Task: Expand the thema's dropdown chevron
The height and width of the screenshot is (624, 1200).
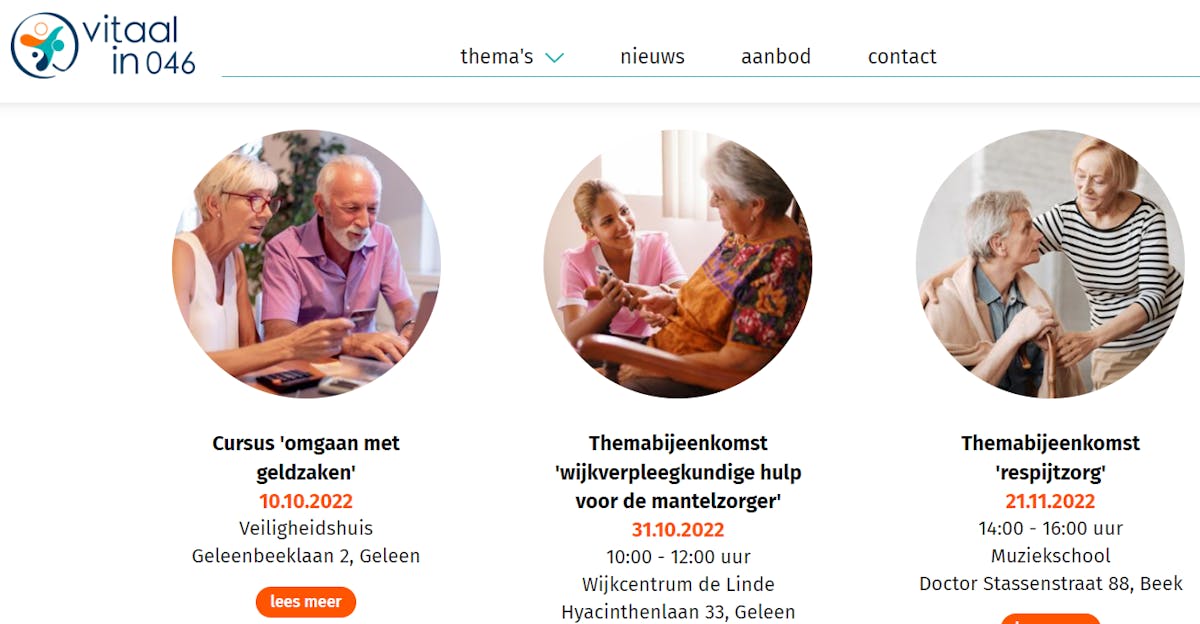Action: click(x=555, y=58)
